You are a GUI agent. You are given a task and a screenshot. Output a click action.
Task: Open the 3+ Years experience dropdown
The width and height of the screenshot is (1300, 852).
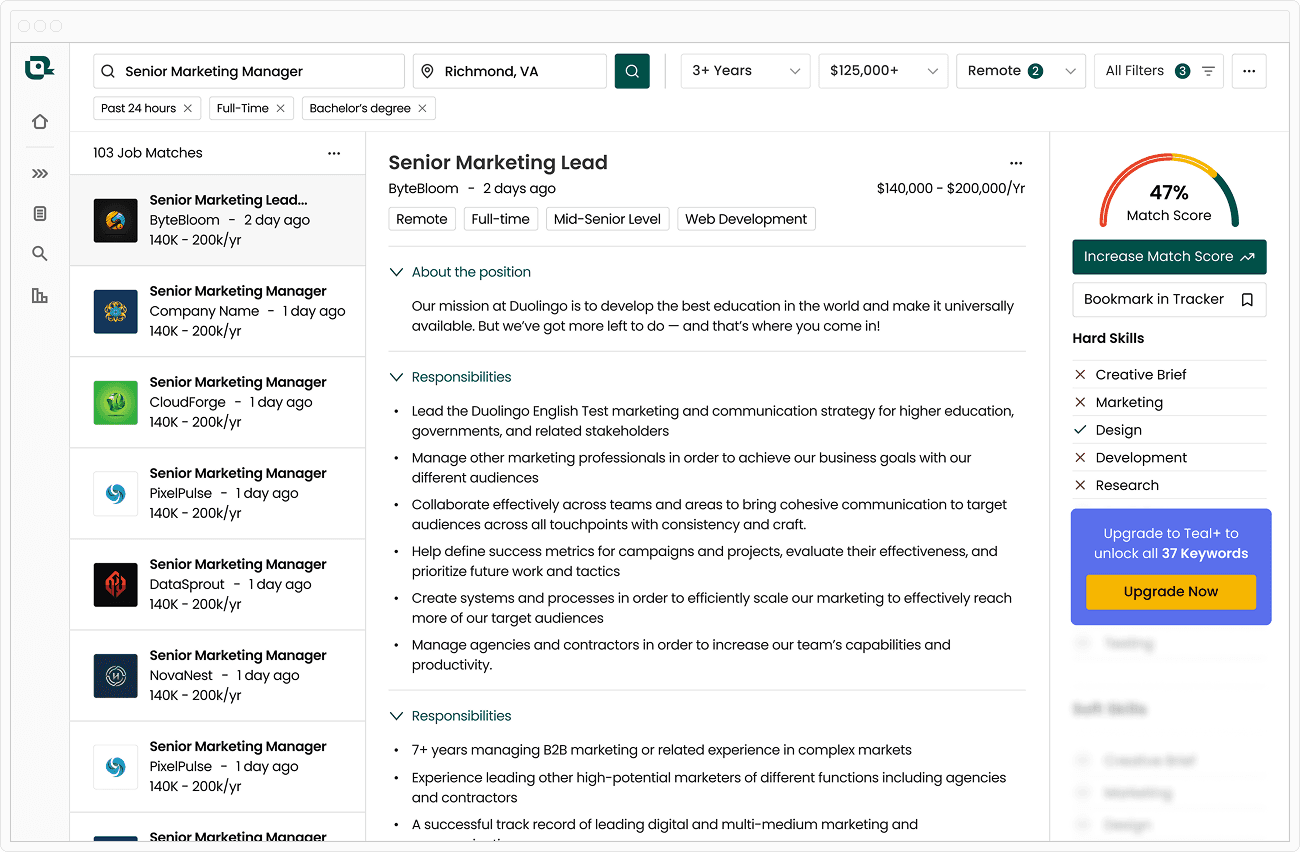[x=746, y=71]
